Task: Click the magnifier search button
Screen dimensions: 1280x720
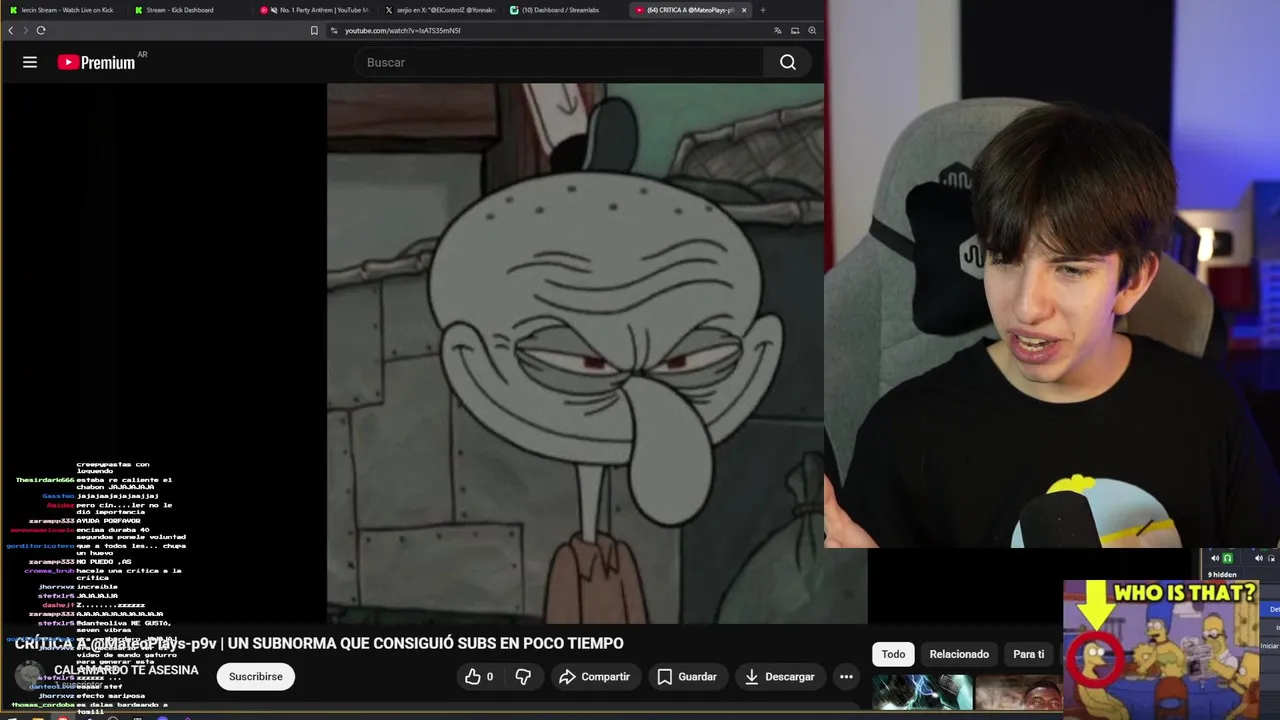Action: tap(788, 62)
